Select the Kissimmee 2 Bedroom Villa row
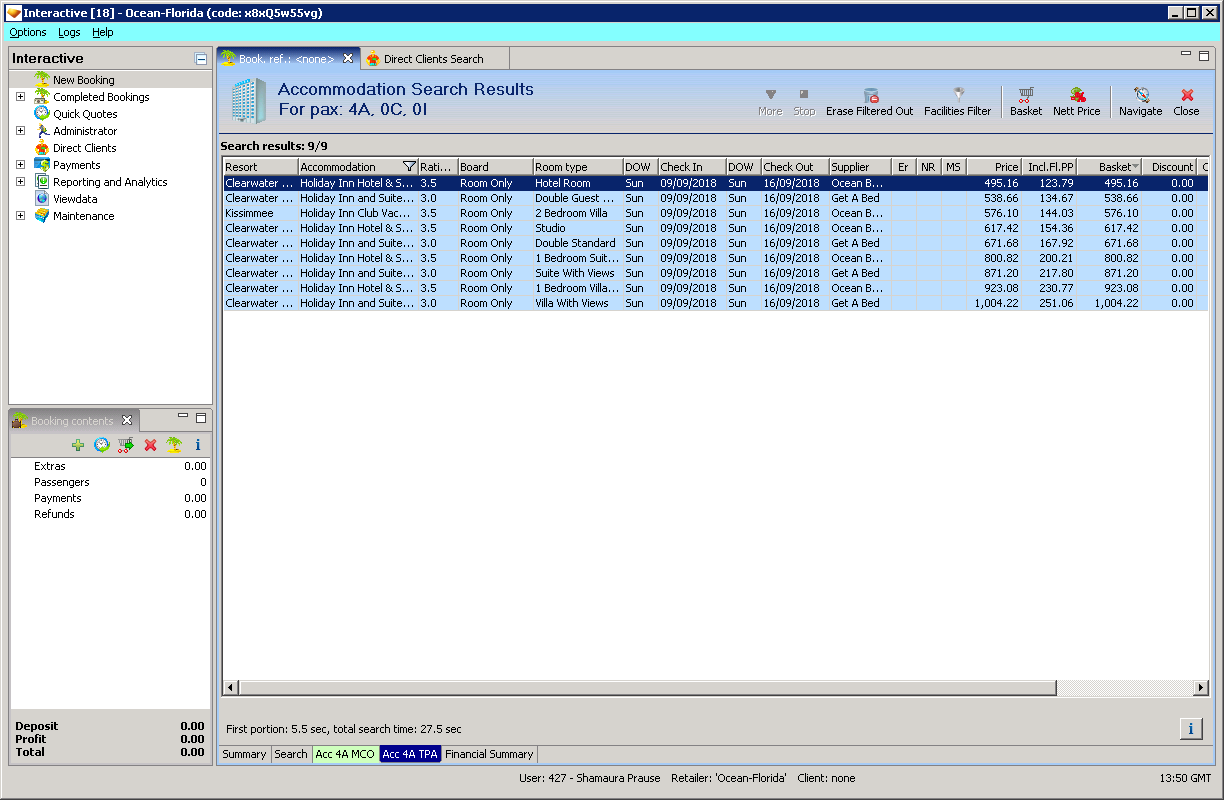This screenshot has width=1224, height=800. point(575,213)
